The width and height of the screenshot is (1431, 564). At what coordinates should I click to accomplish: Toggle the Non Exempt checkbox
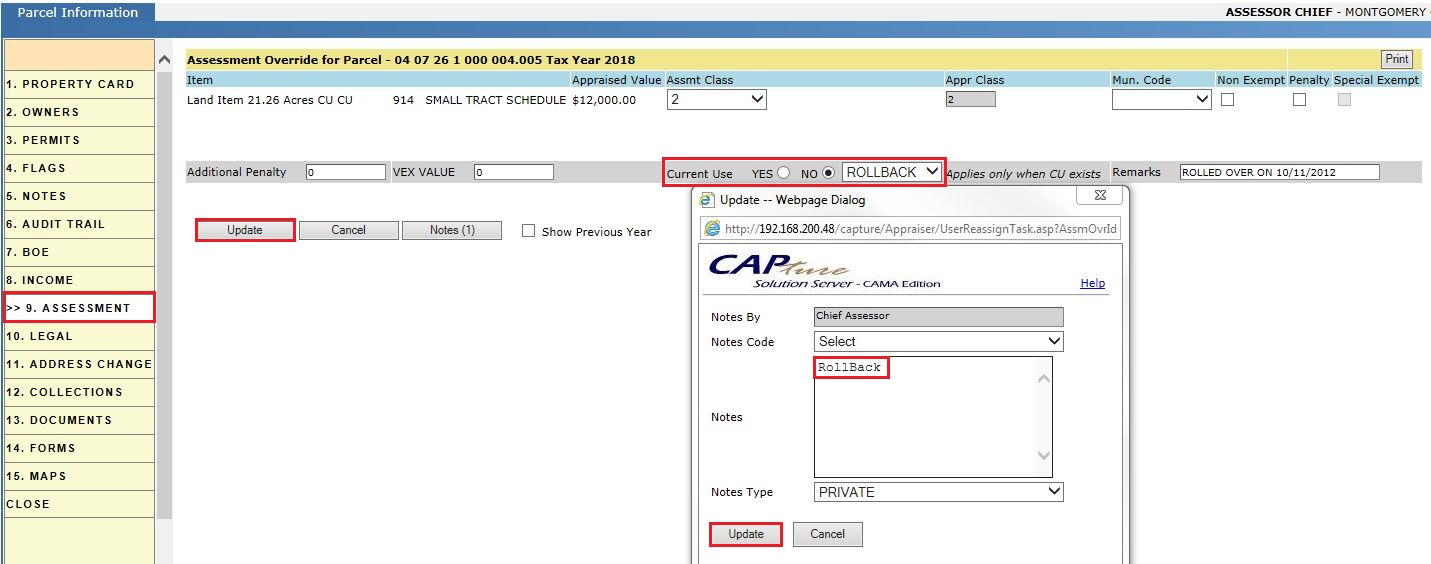tap(1227, 99)
